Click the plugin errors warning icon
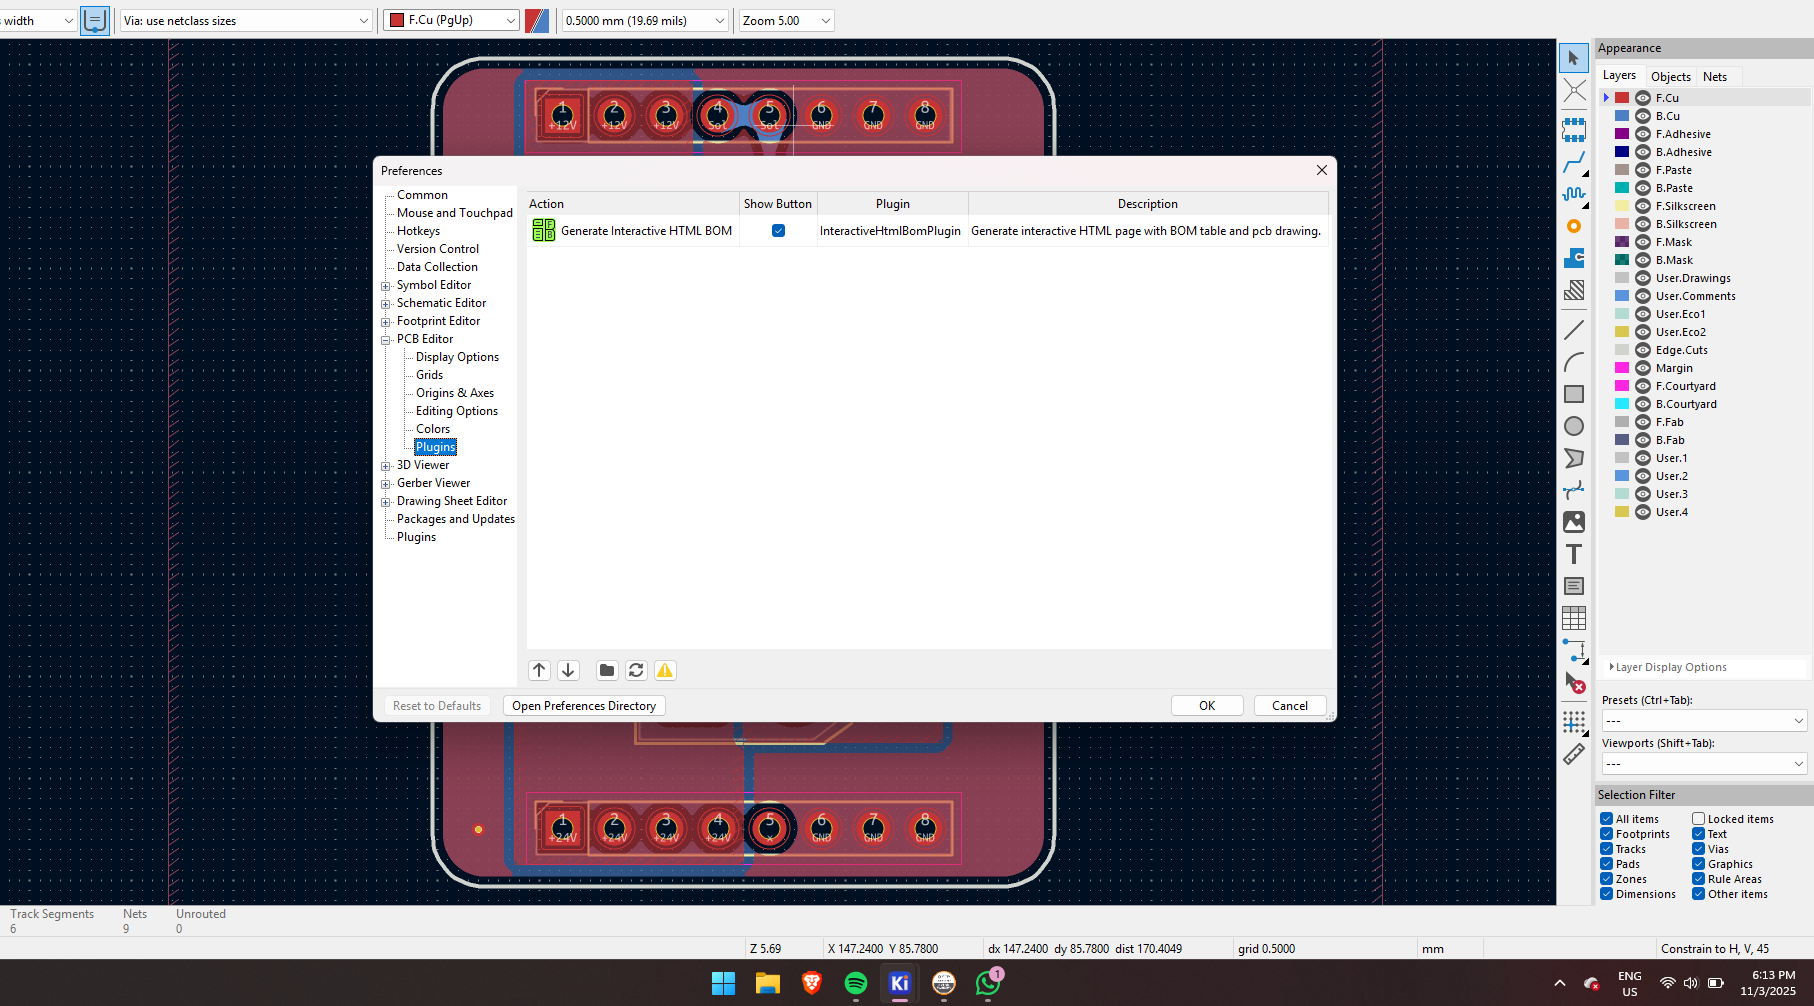 (665, 670)
